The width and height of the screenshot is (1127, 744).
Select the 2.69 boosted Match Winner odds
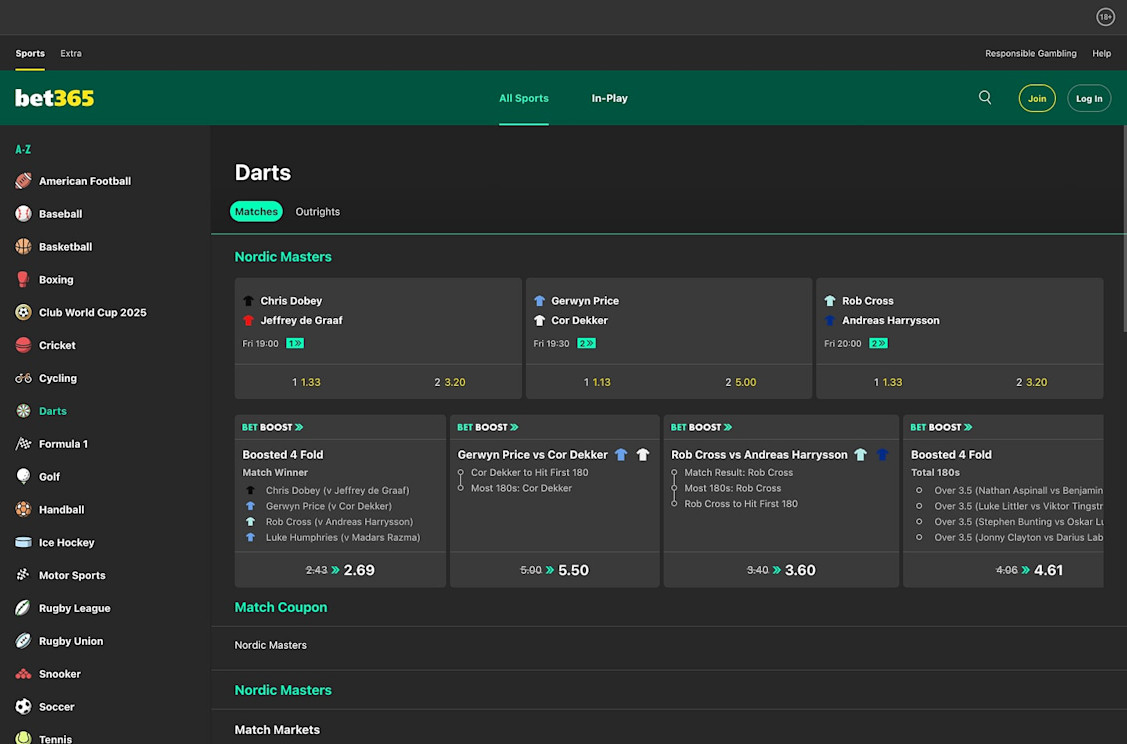(x=340, y=570)
